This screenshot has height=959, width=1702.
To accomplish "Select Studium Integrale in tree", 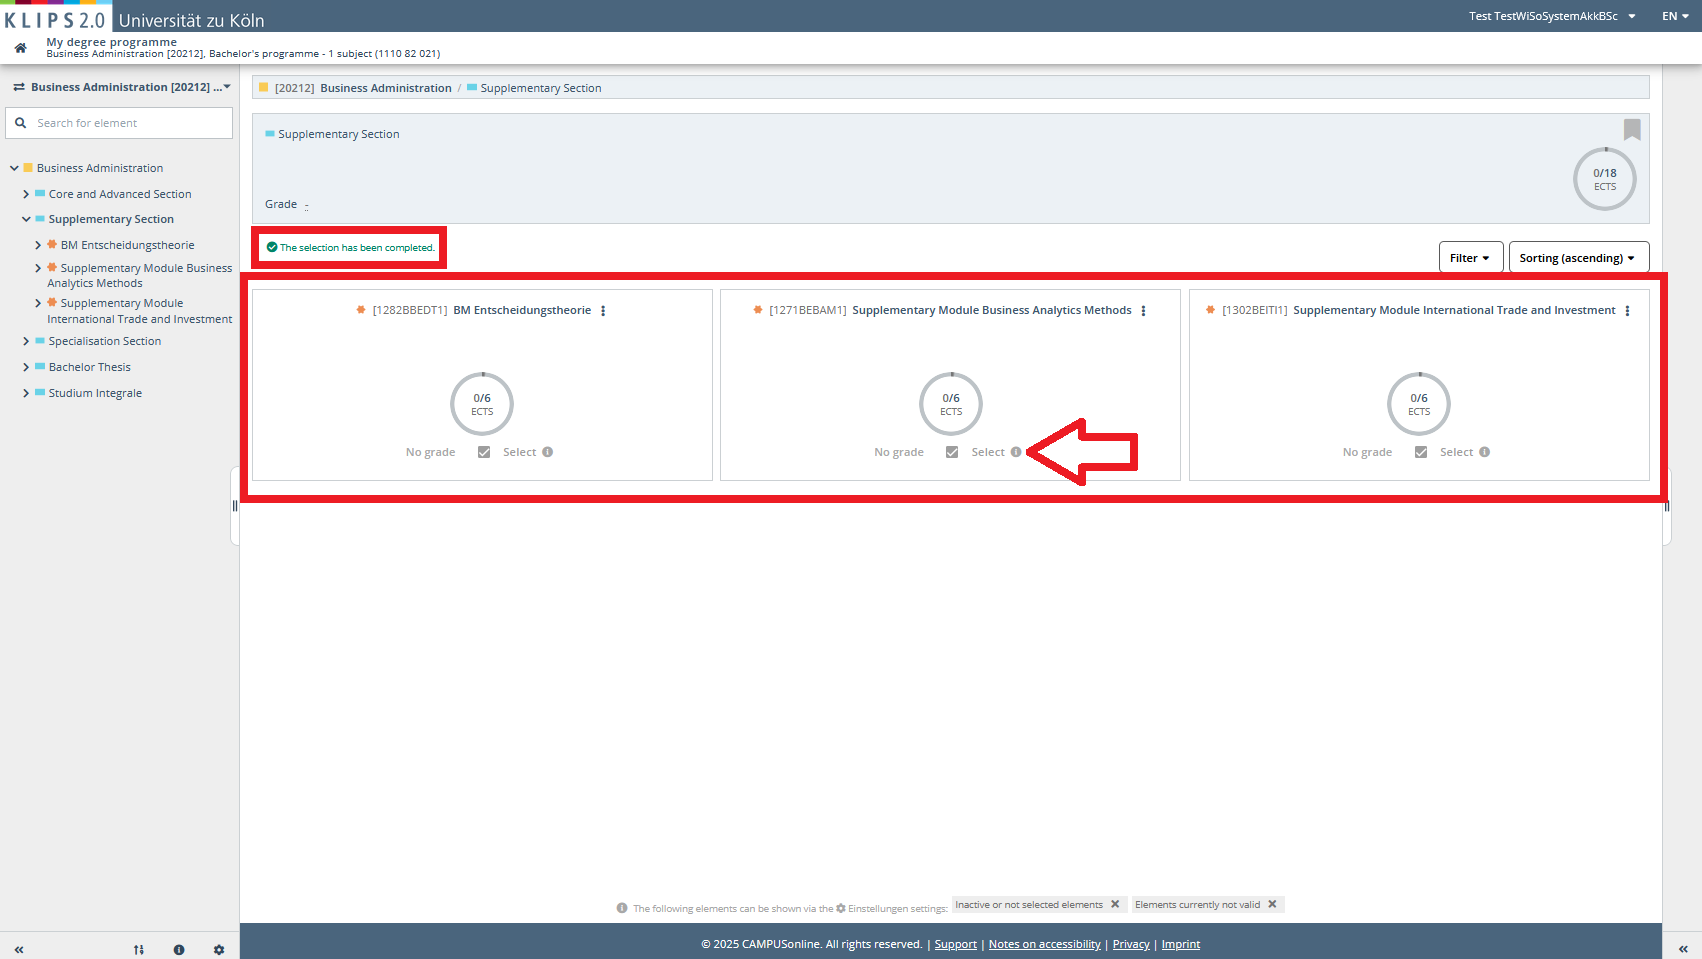I will [95, 393].
